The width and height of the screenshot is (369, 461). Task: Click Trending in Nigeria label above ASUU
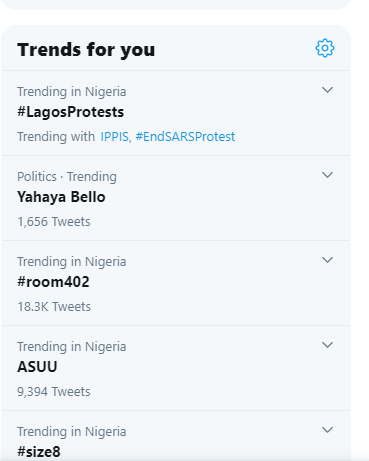[x=72, y=347]
